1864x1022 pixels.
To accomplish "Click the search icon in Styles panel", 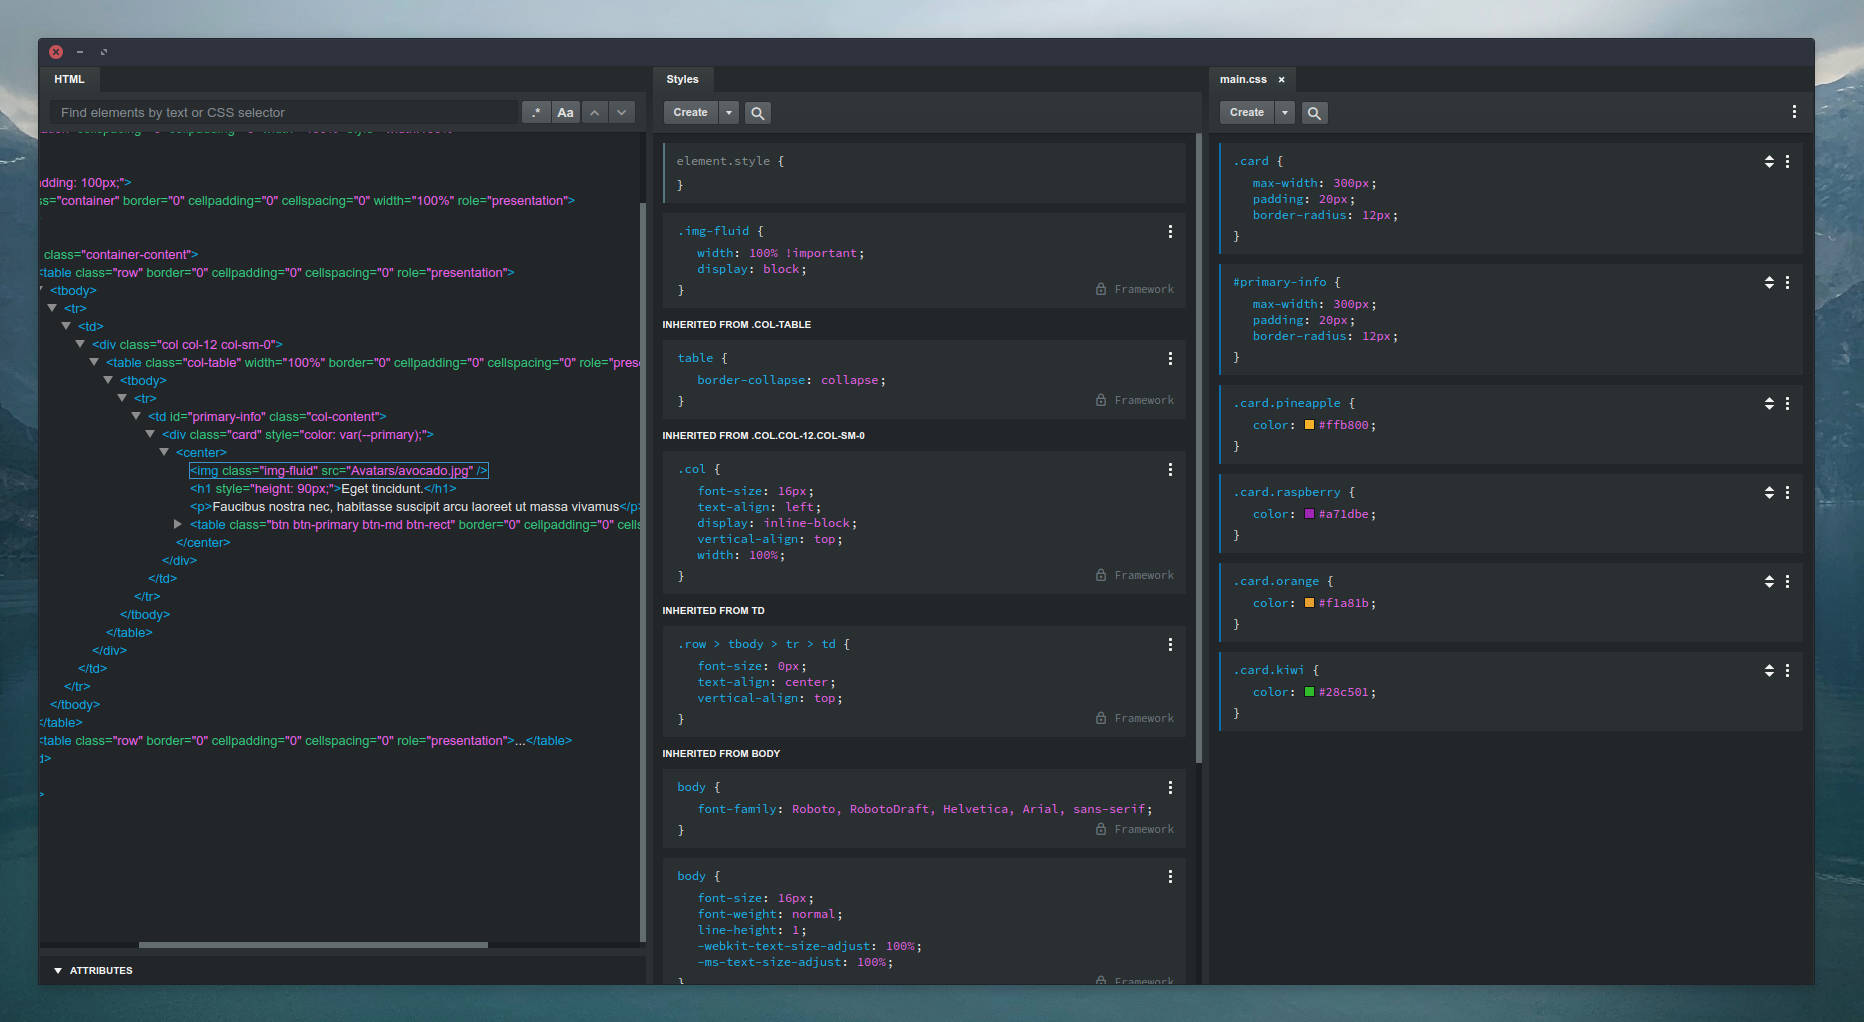I will [757, 113].
